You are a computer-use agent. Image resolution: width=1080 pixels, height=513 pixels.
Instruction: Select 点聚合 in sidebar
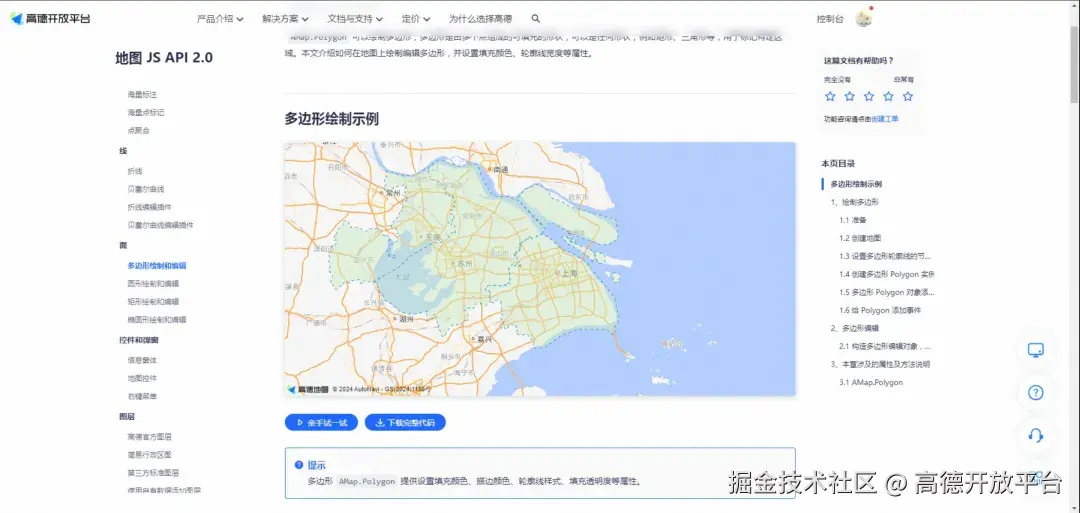click(x=138, y=130)
